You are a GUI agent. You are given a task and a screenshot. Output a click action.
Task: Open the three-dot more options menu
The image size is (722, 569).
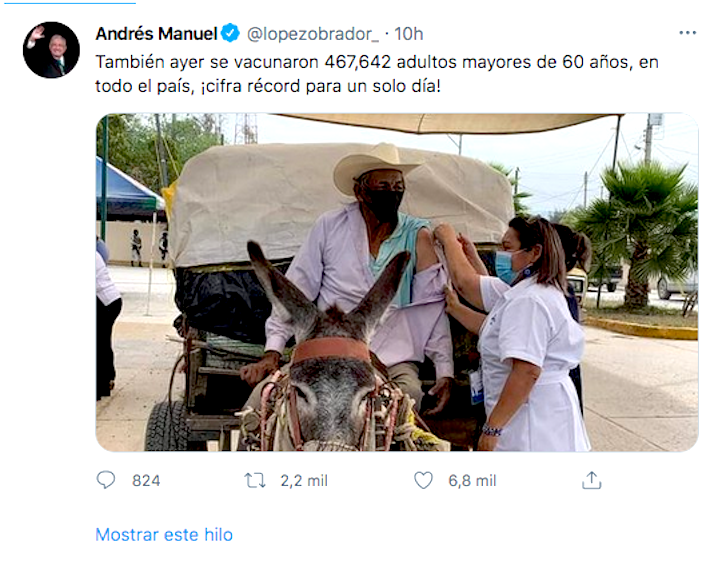pyautogui.click(x=687, y=33)
